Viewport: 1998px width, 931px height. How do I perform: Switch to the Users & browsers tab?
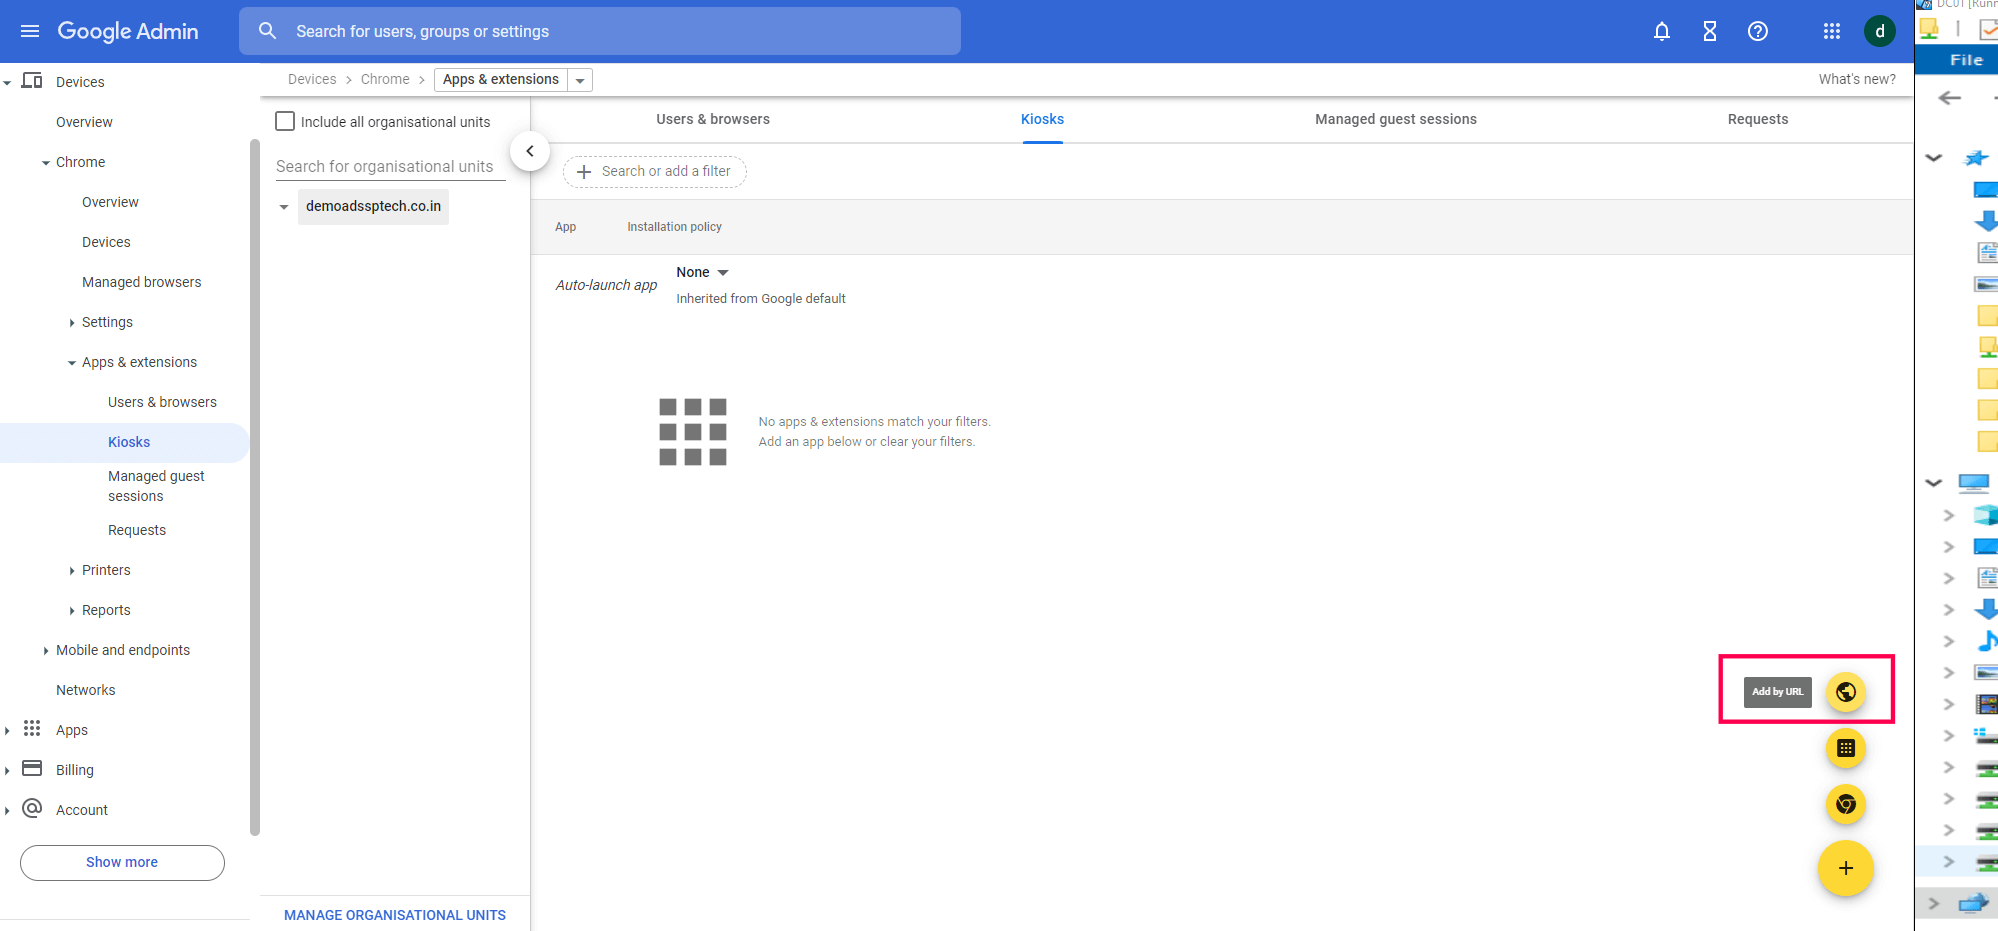pos(713,119)
